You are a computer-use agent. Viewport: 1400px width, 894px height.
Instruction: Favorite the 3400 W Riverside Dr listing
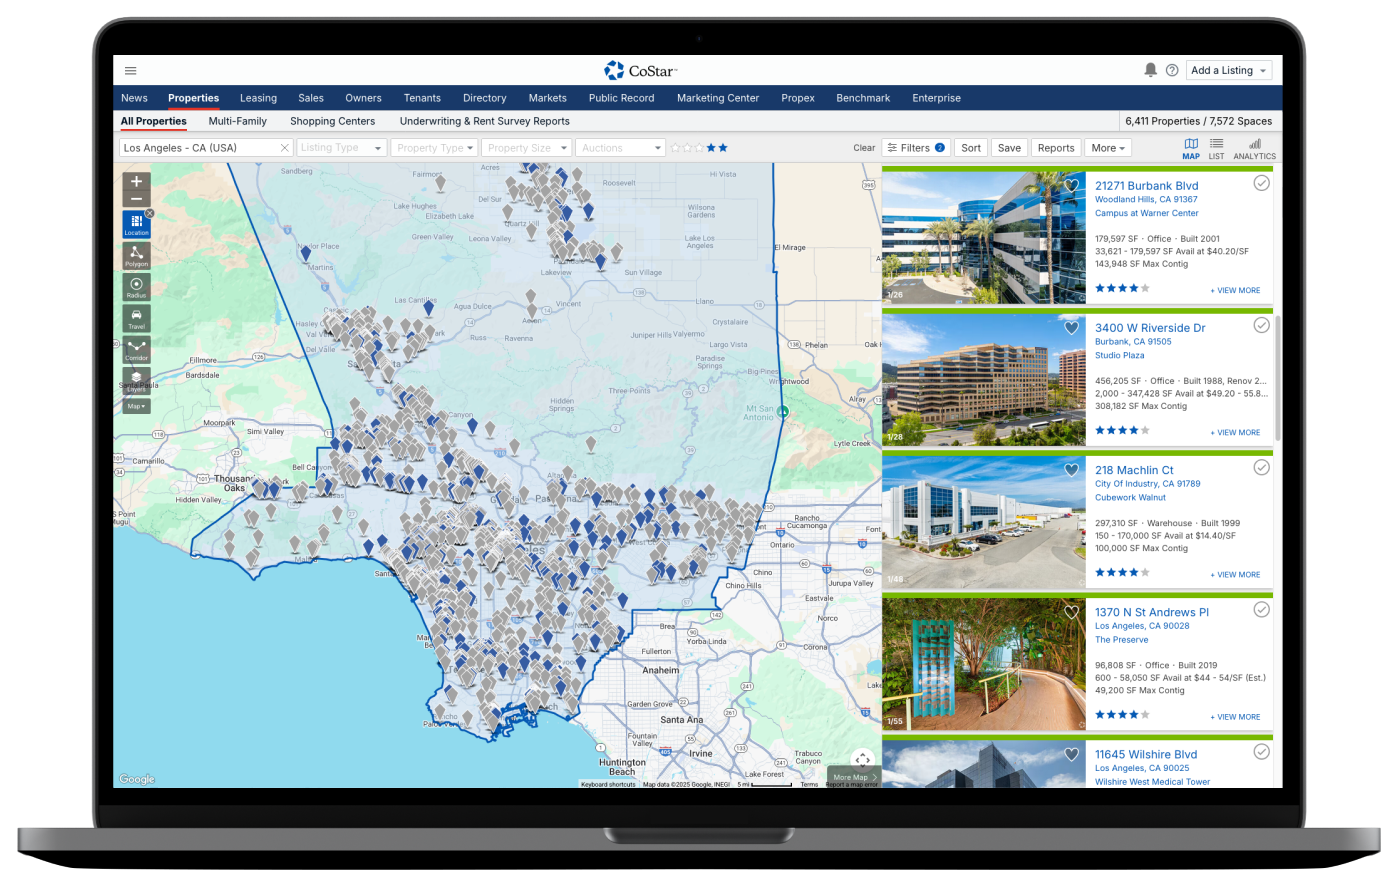point(1071,328)
